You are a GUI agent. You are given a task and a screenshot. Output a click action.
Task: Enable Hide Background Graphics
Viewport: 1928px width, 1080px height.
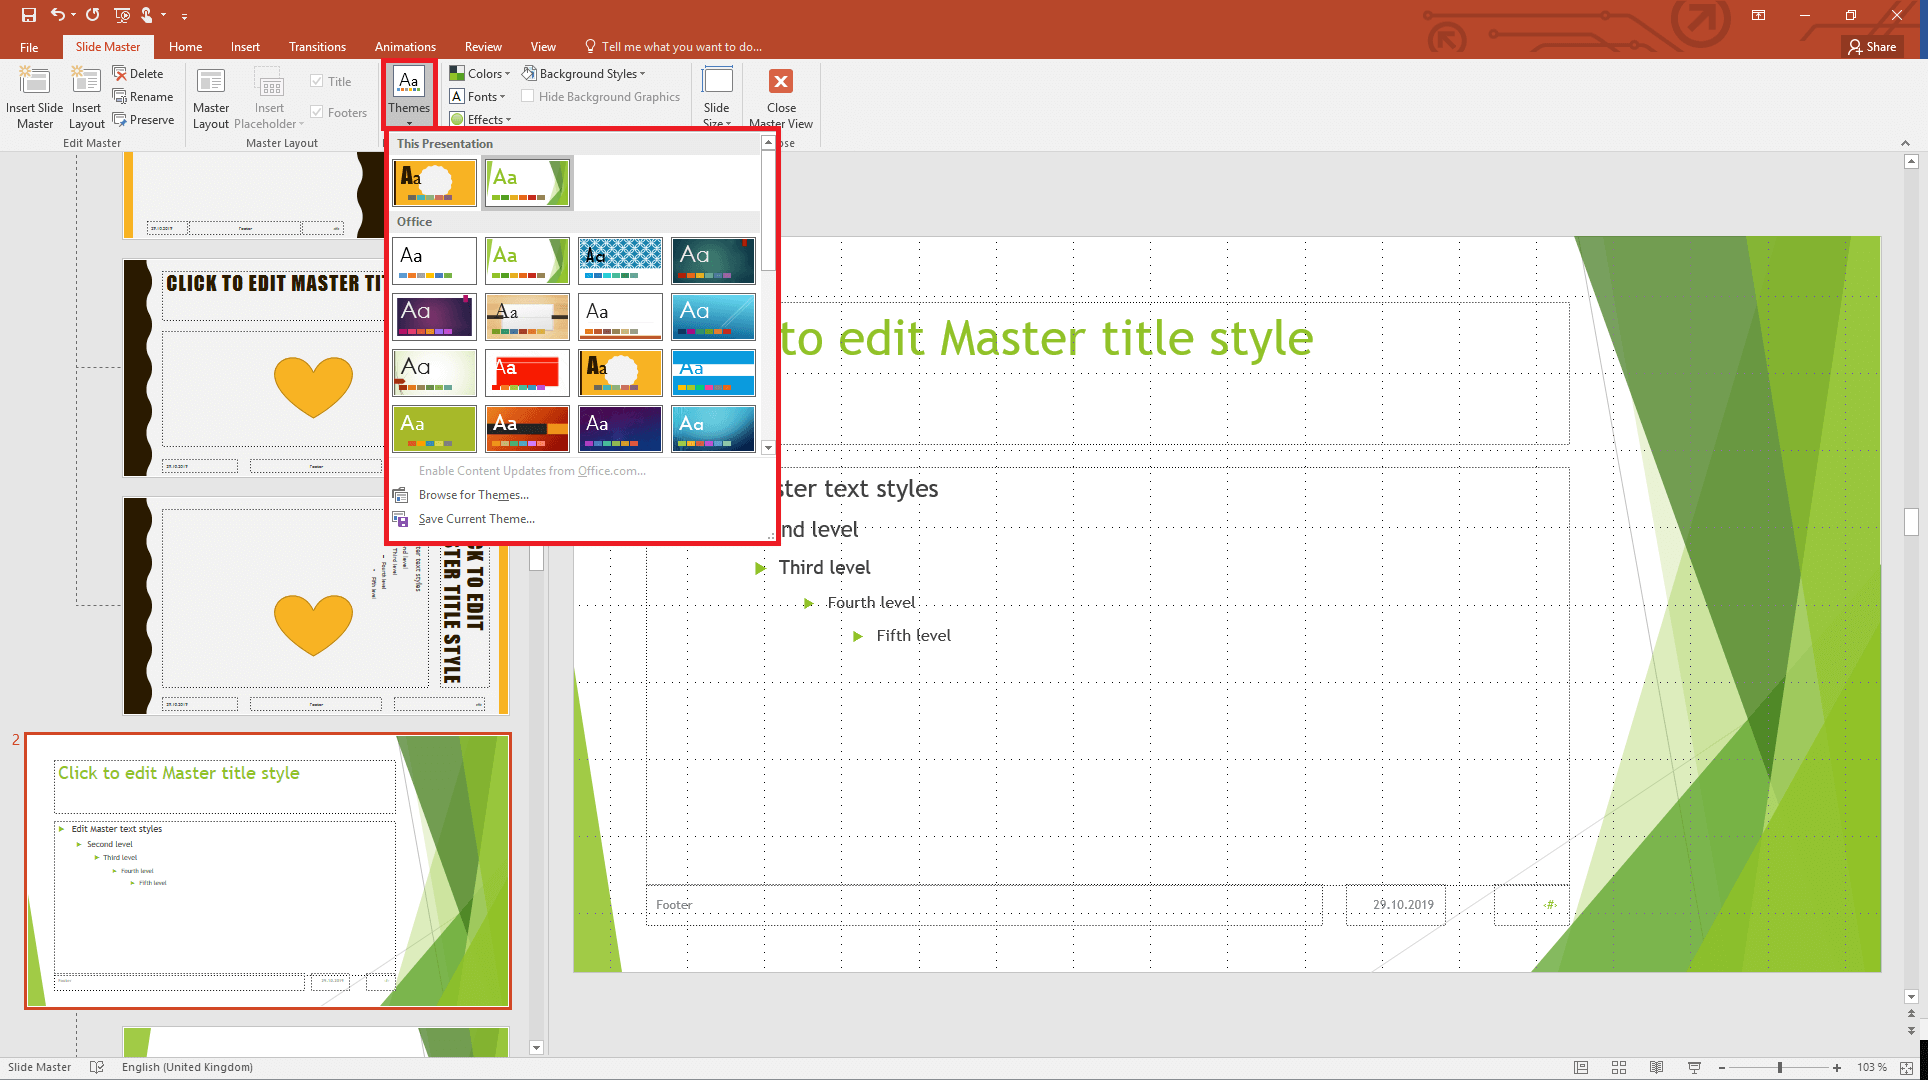click(529, 96)
